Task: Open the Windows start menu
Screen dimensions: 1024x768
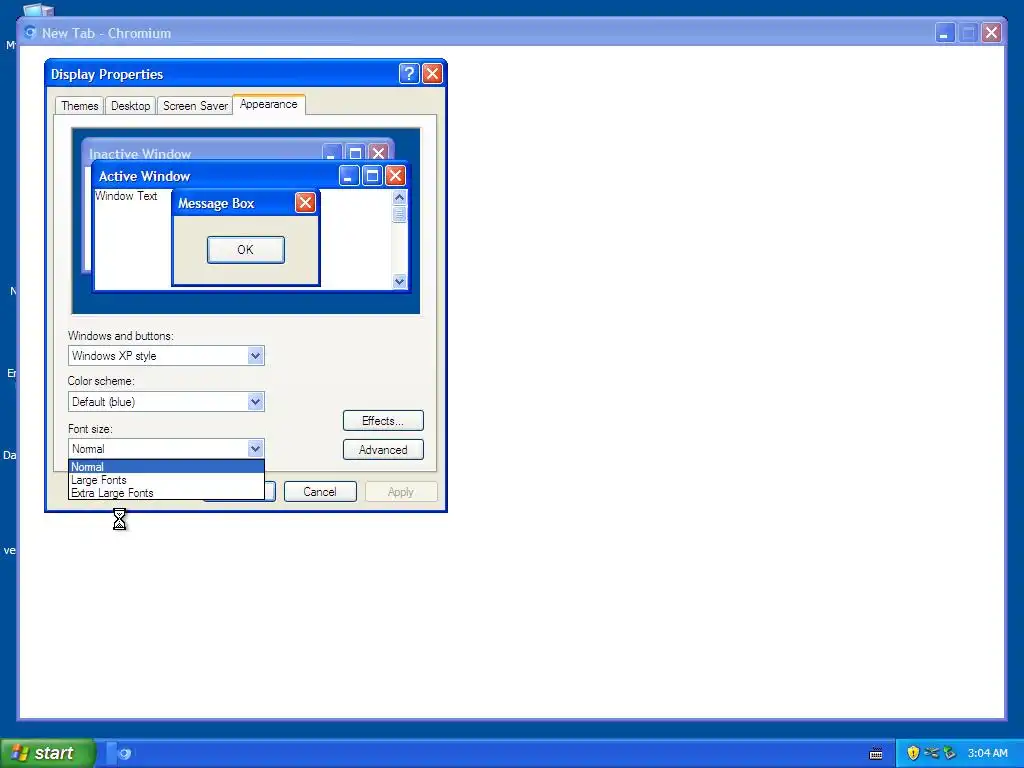Action: tap(47, 753)
